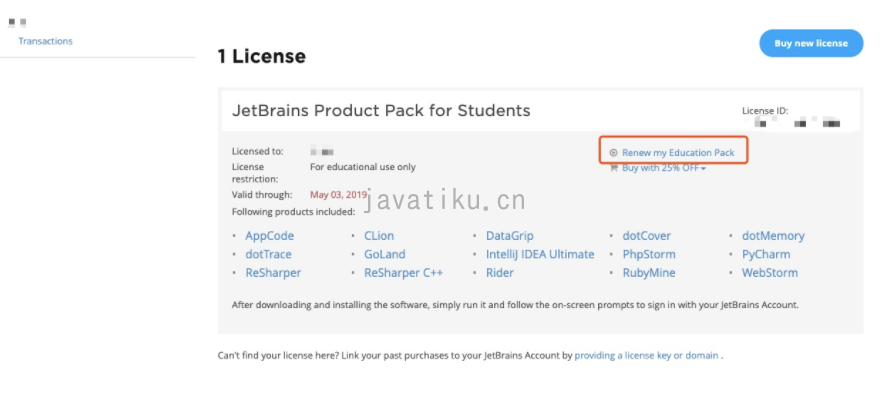Click the dotTrace product link
887x399 pixels.
click(x=268, y=255)
